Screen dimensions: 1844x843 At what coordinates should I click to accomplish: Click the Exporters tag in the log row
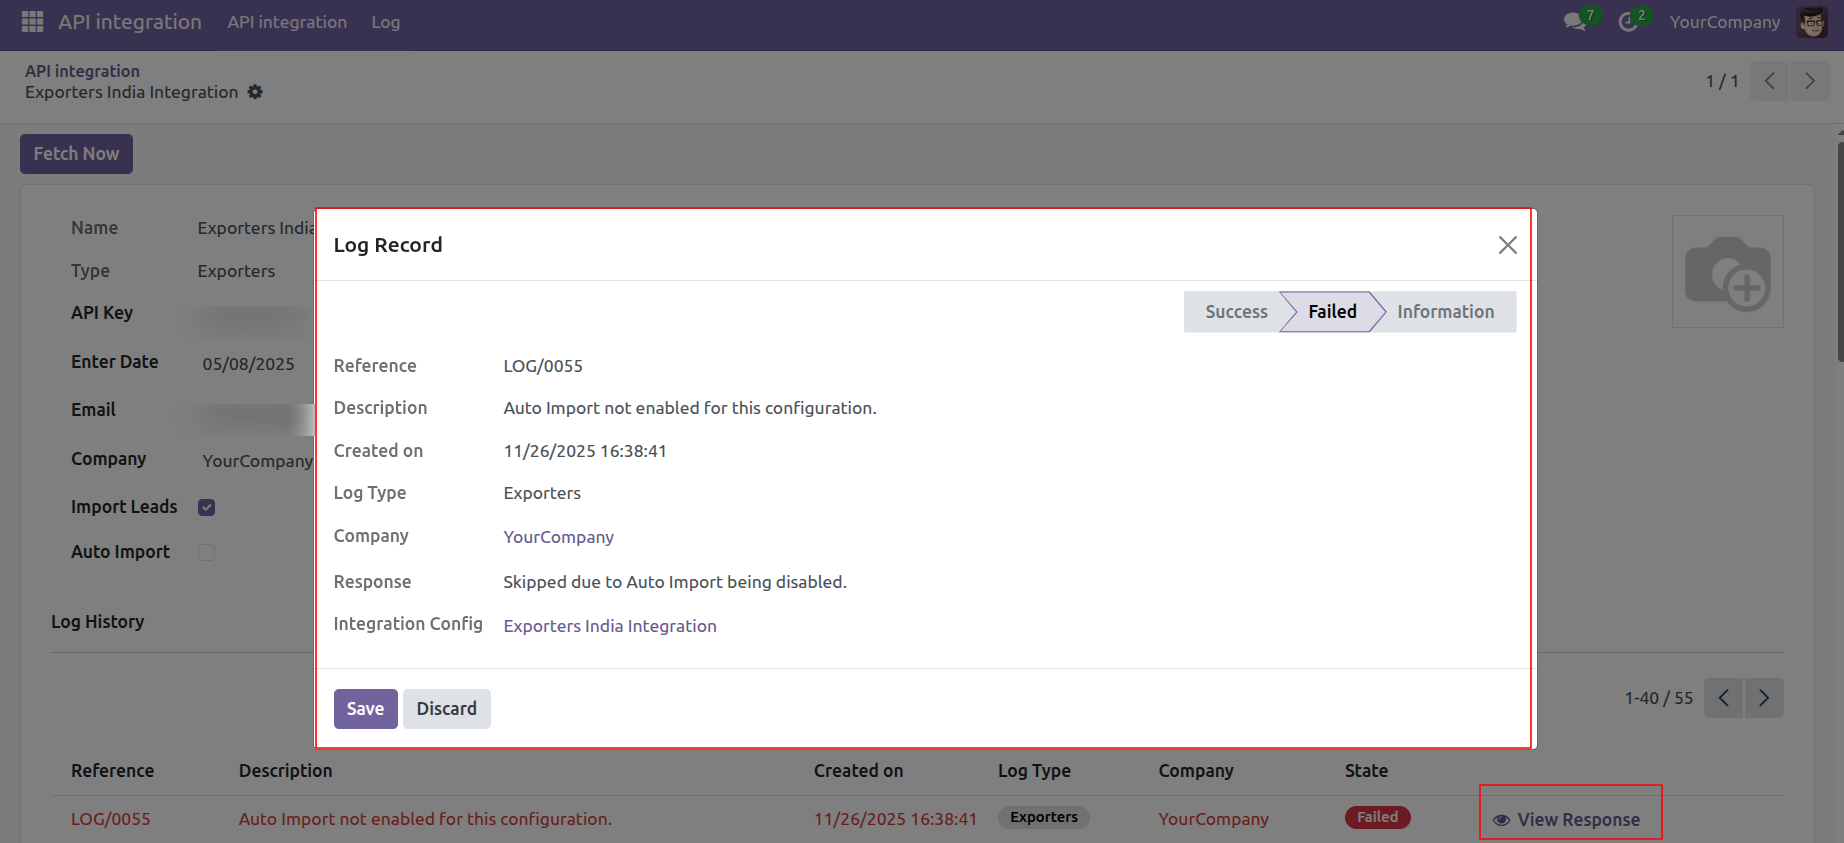[1044, 817]
